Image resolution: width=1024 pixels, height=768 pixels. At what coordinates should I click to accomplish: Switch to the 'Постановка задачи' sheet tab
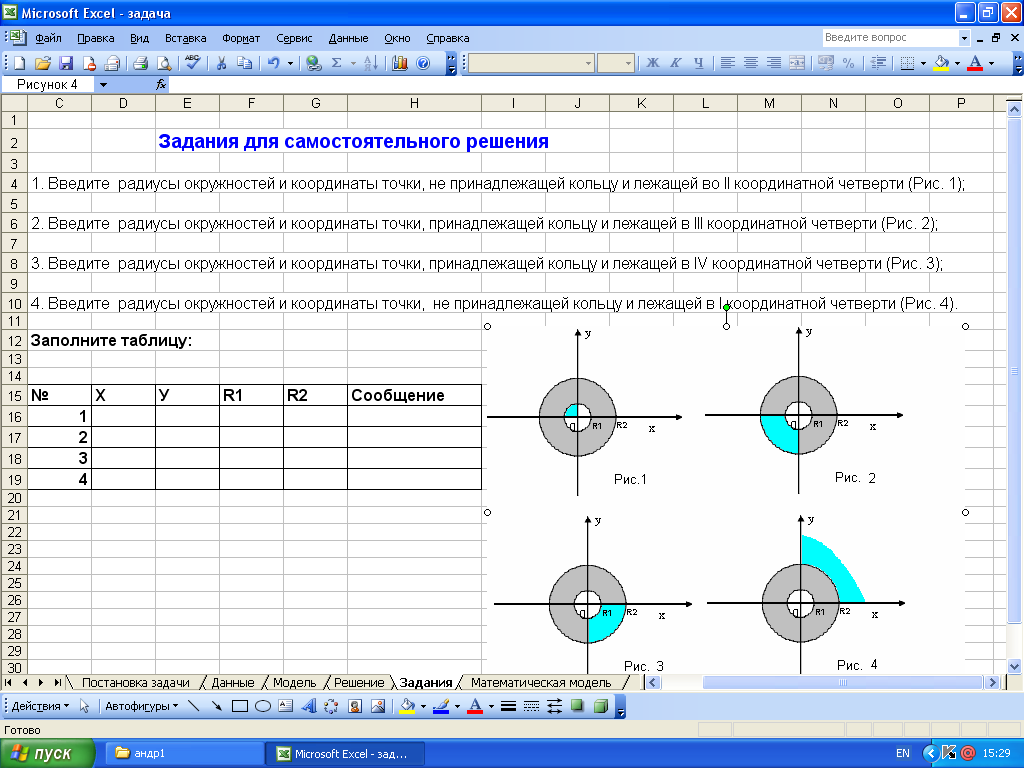[x=136, y=682]
